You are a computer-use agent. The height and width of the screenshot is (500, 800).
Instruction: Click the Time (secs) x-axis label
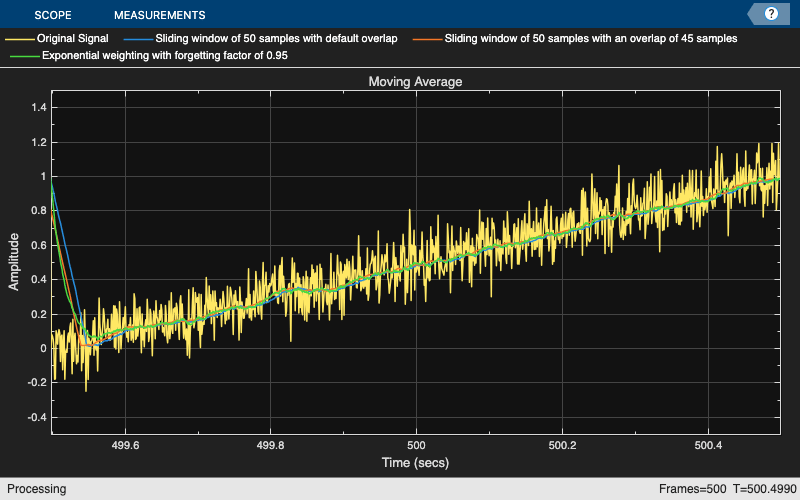click(415, 463)
